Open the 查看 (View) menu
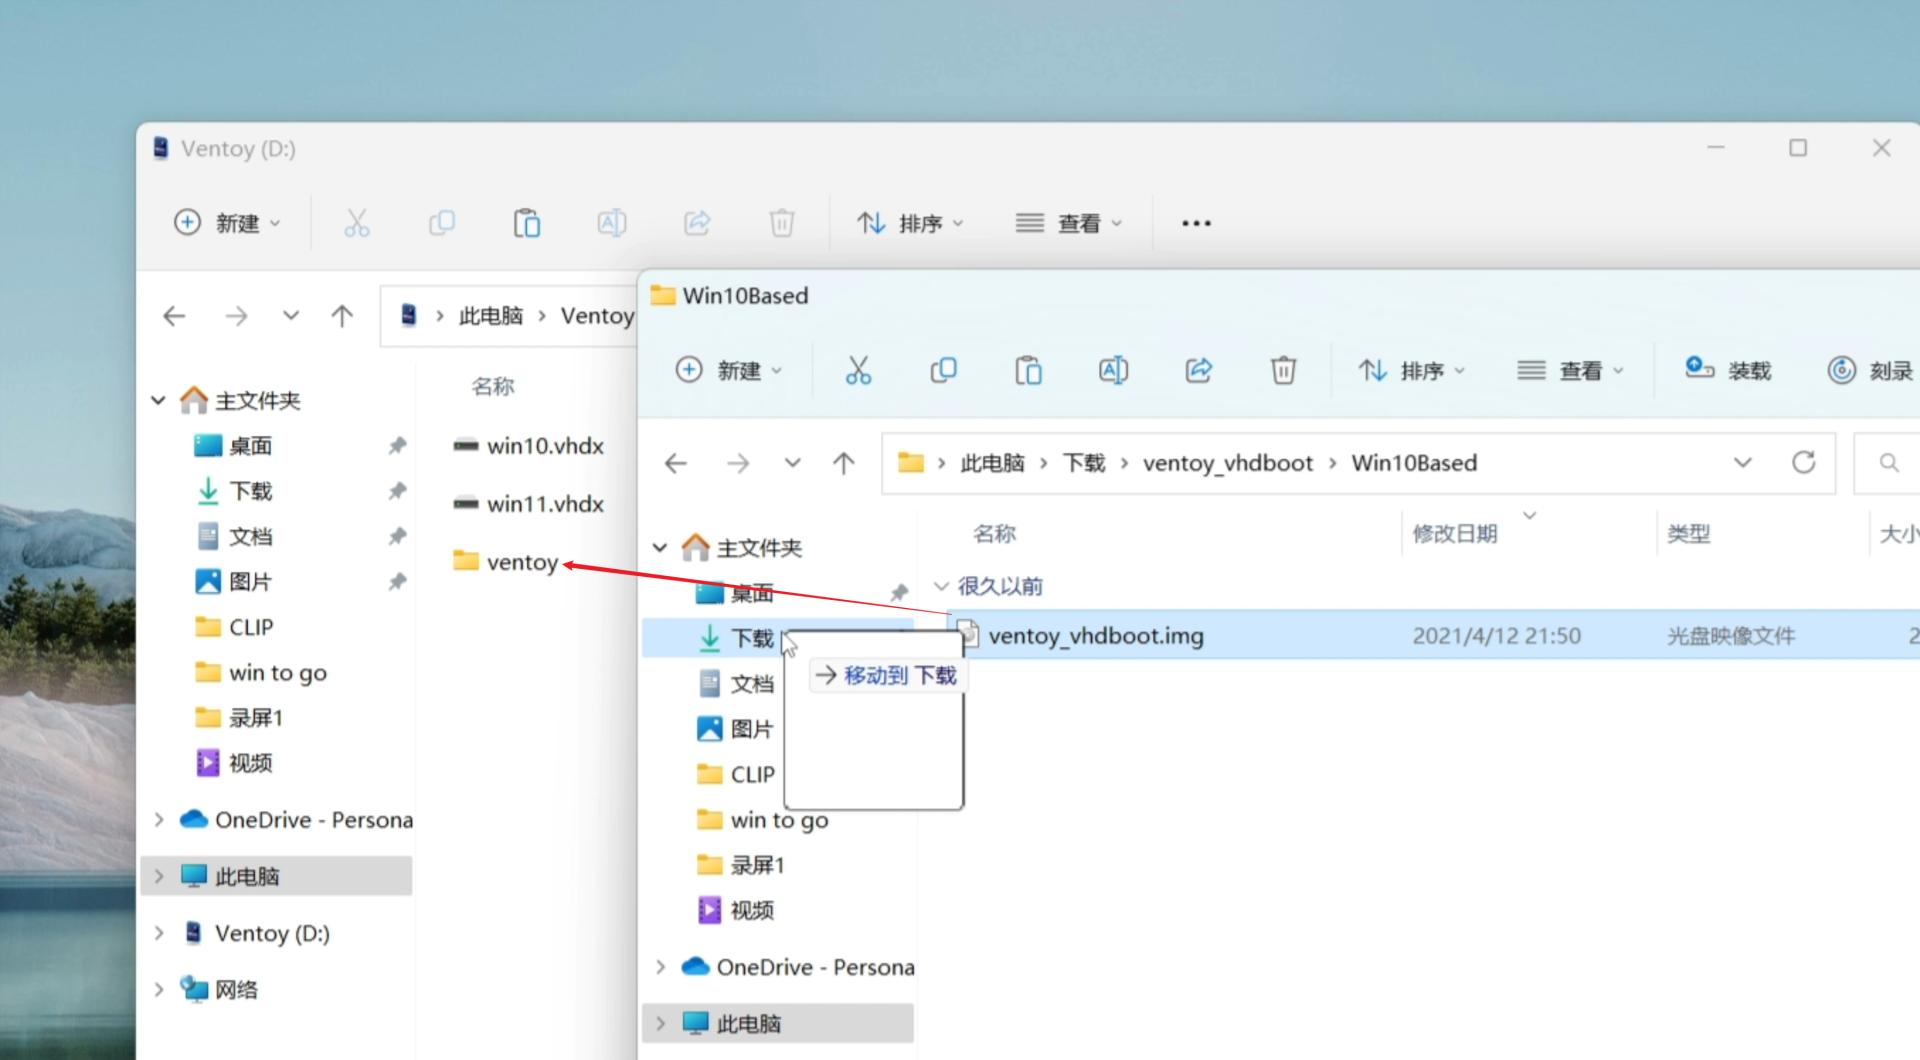 click(x=1570, y=370)
